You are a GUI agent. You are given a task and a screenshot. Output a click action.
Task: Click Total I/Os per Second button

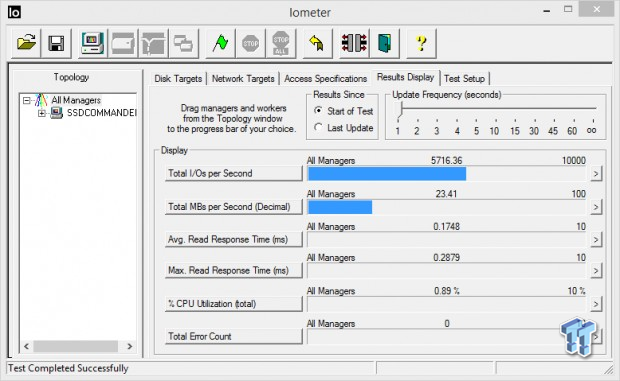point(233,174)
